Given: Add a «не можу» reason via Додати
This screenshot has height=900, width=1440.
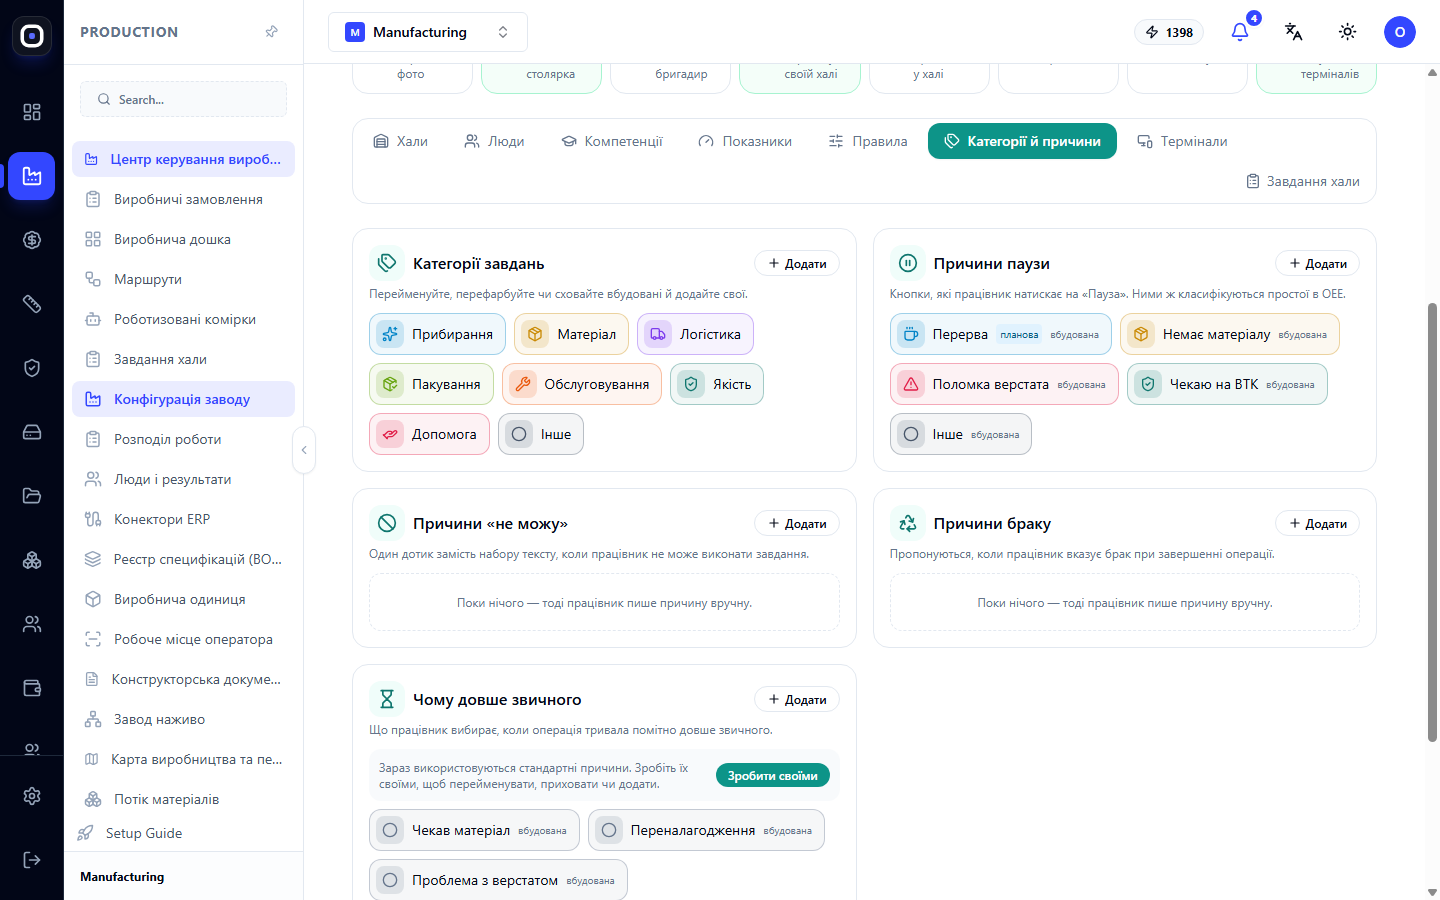Looking at the screenshot, I should (x=797, y=523).
